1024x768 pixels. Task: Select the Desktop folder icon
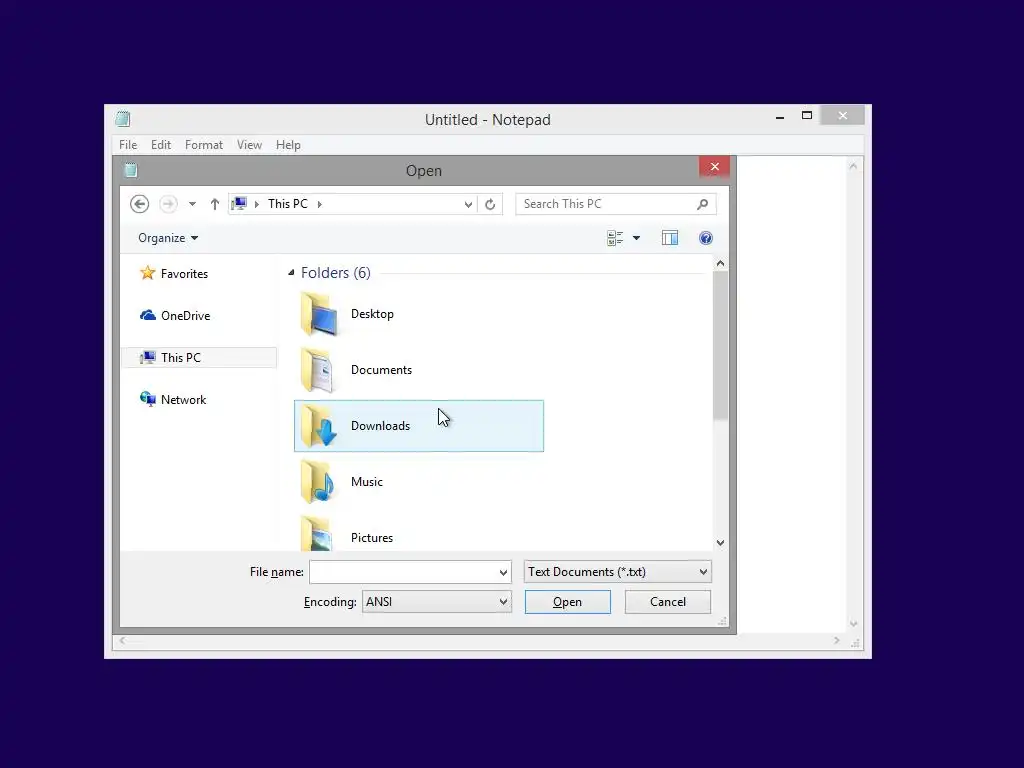click(319, 314)
